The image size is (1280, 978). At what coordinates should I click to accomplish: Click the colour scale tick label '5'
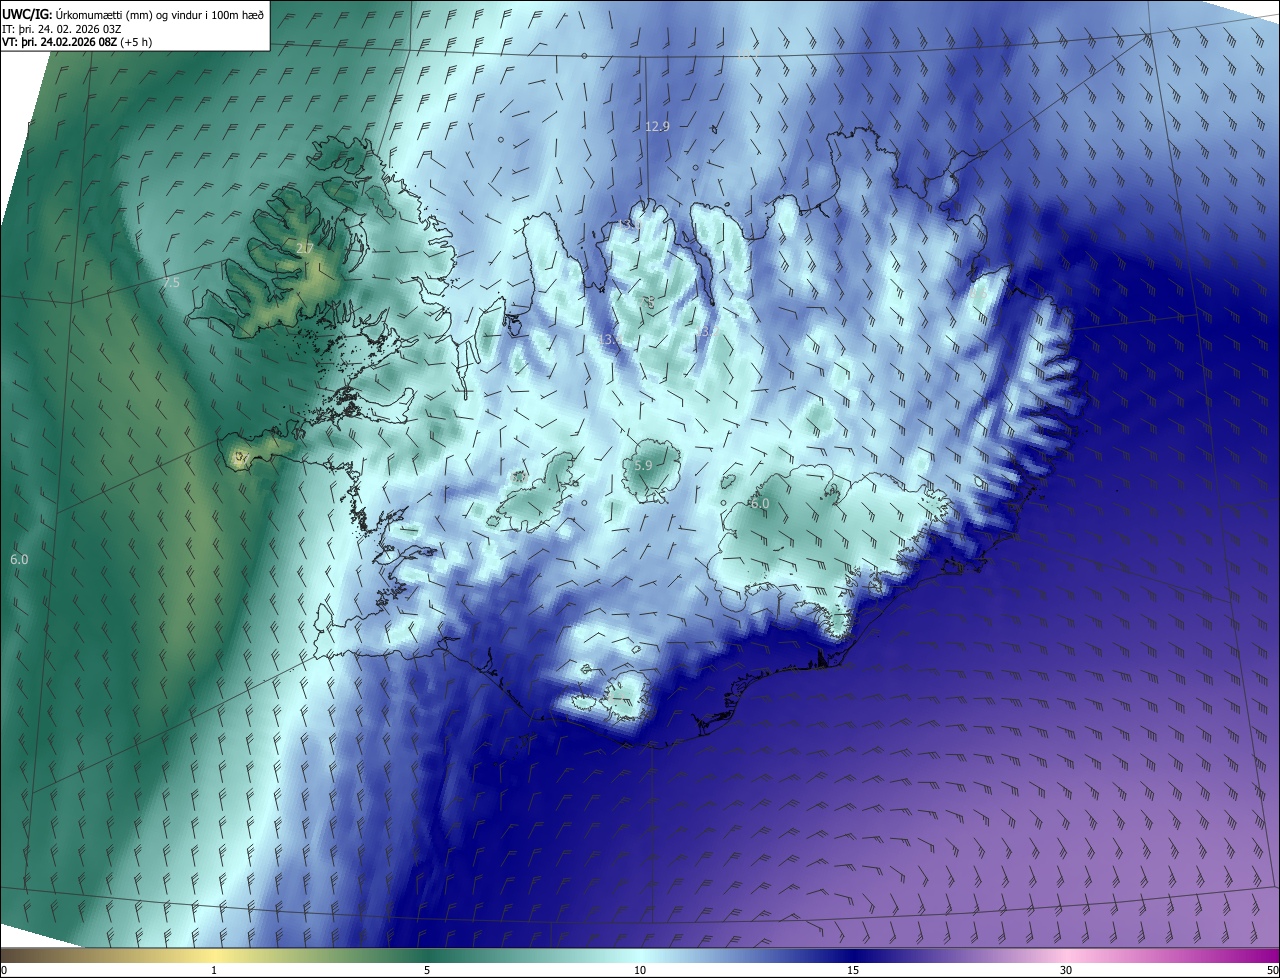(427, 970)
